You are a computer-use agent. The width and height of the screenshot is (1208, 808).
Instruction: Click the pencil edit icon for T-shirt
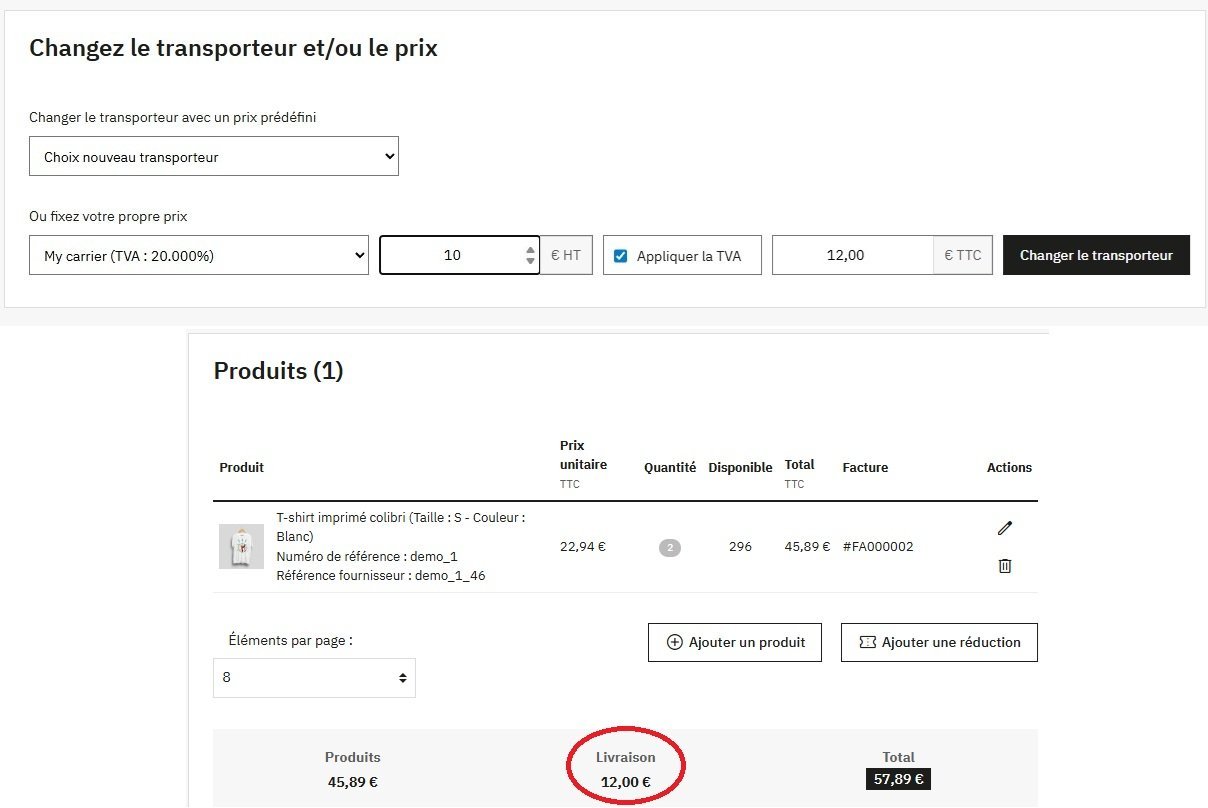(1005, 528)
